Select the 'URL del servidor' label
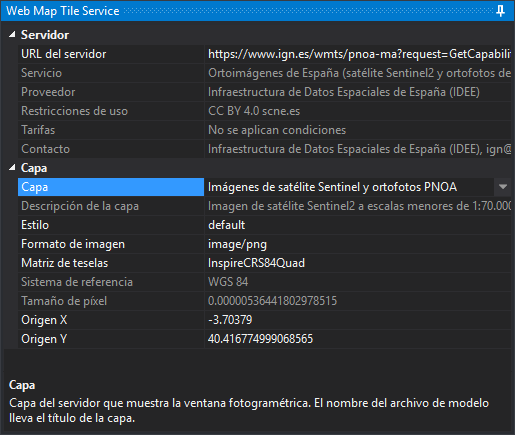 63,54
